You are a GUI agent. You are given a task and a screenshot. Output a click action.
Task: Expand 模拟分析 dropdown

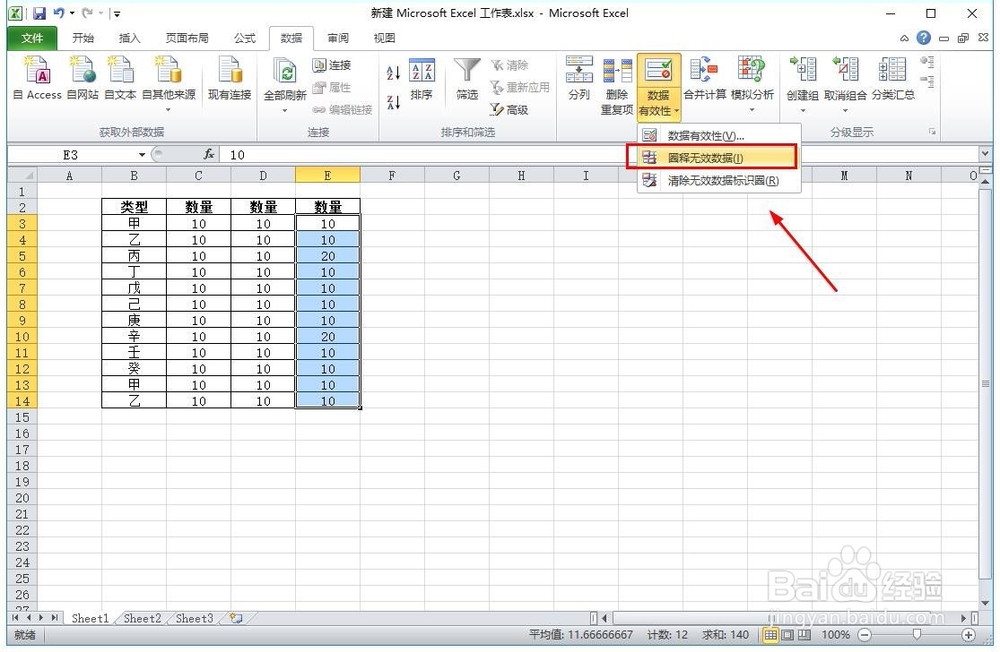(x=751, y=110)
